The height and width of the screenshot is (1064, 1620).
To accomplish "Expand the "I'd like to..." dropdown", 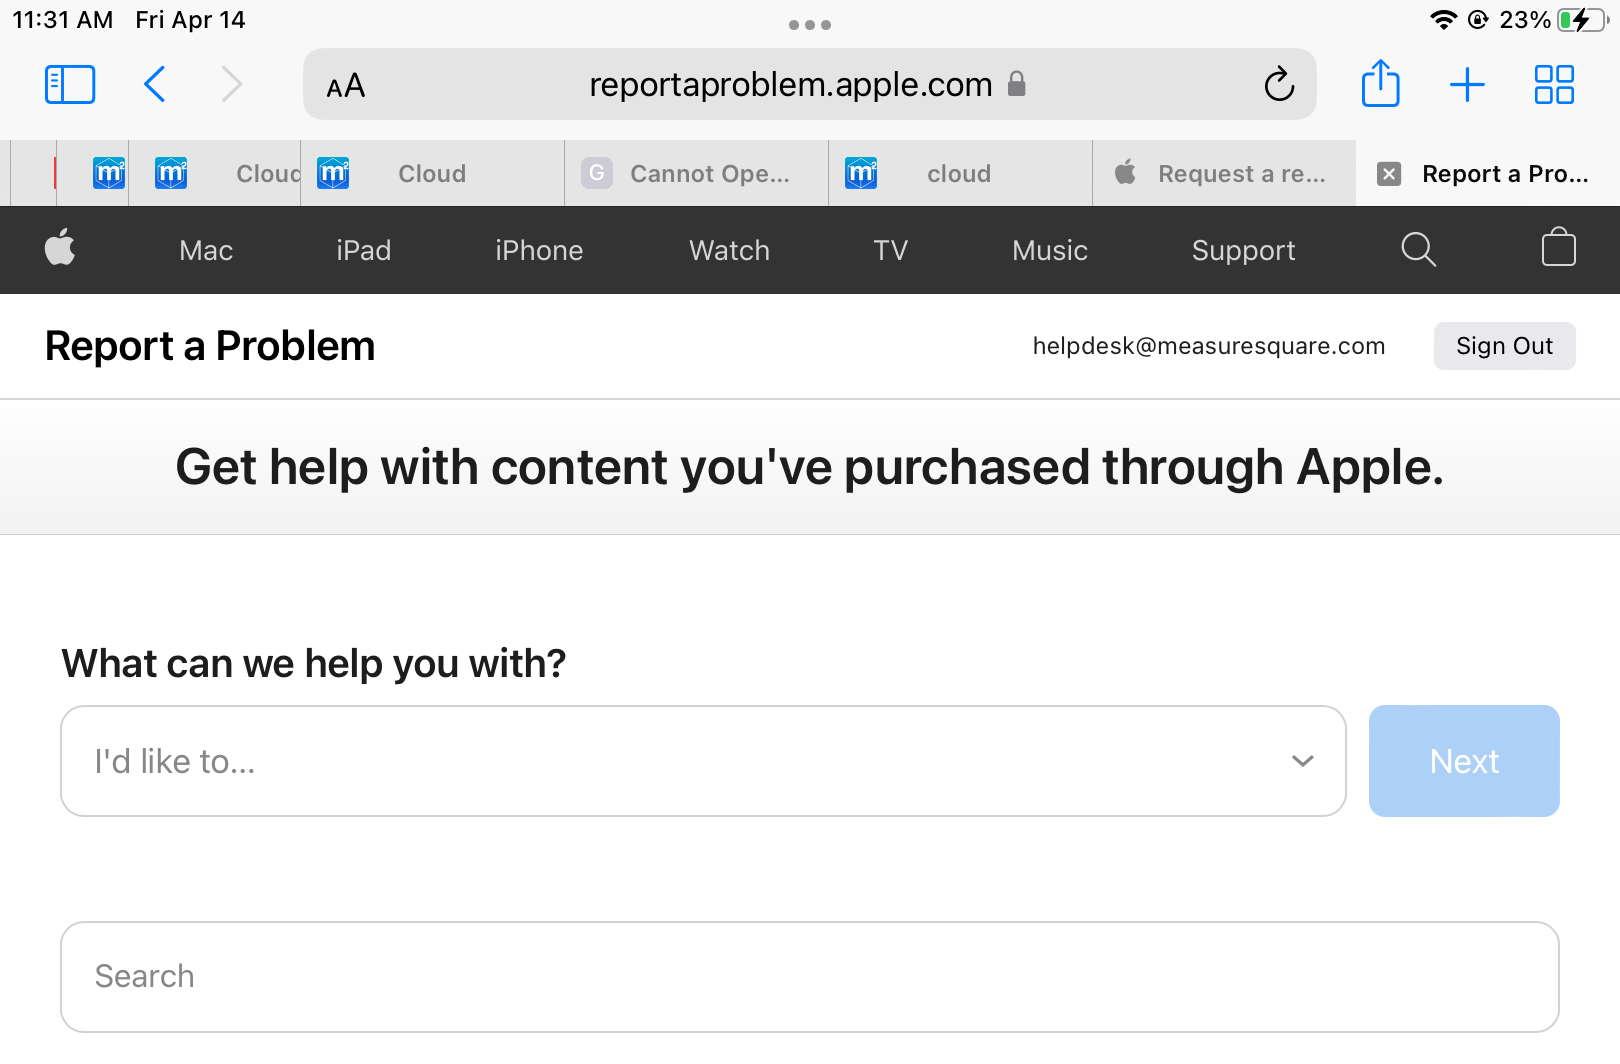I will pyautogui.click(x=703, y=761).
